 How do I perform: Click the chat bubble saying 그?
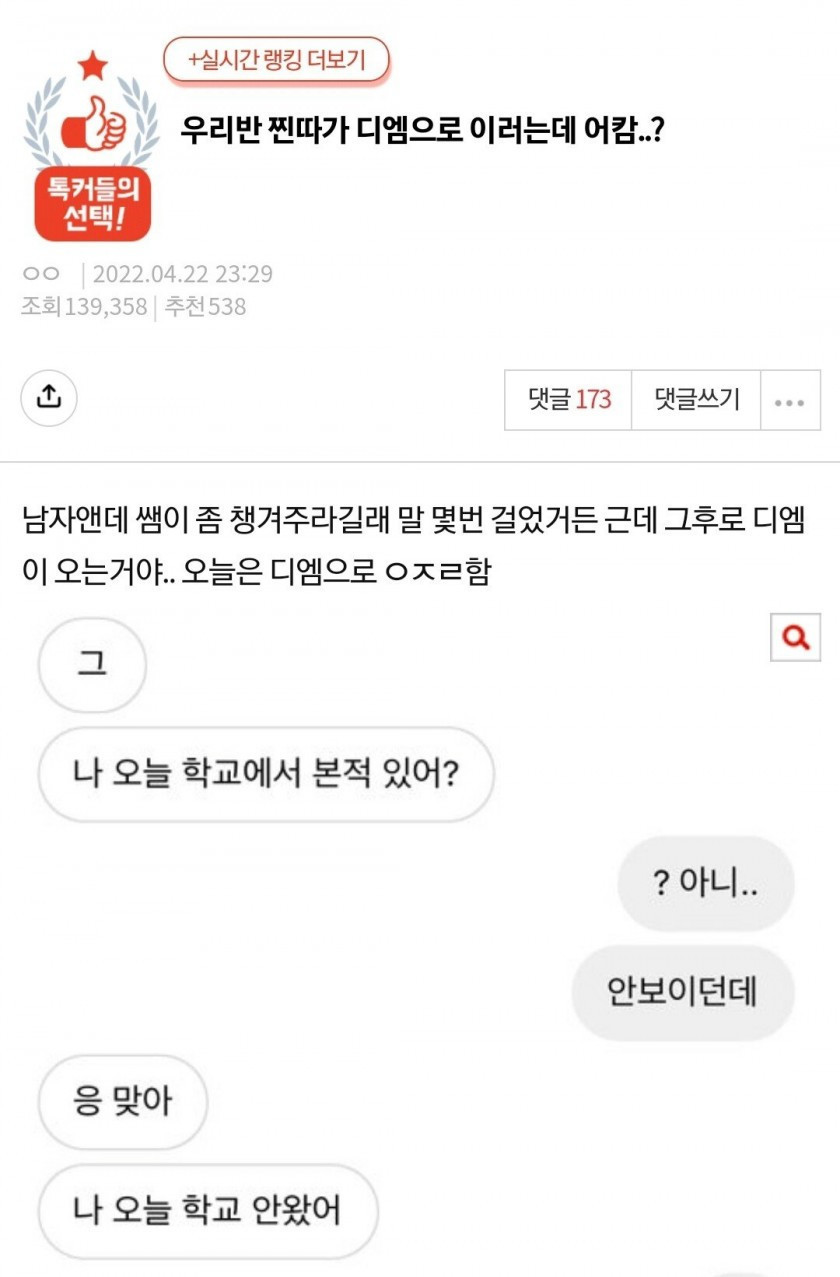click(92, 665)
